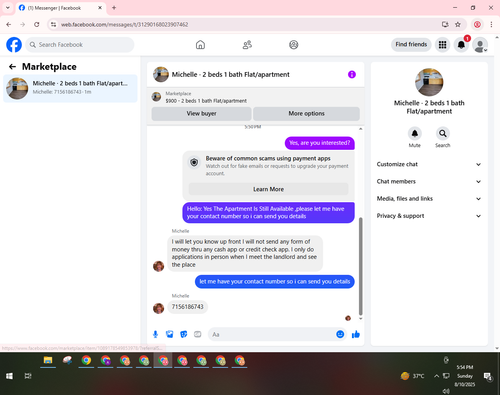Choose a GIF using the GIF icon
The width and height of the screenshot is (500, 395).
pos(198,334)
